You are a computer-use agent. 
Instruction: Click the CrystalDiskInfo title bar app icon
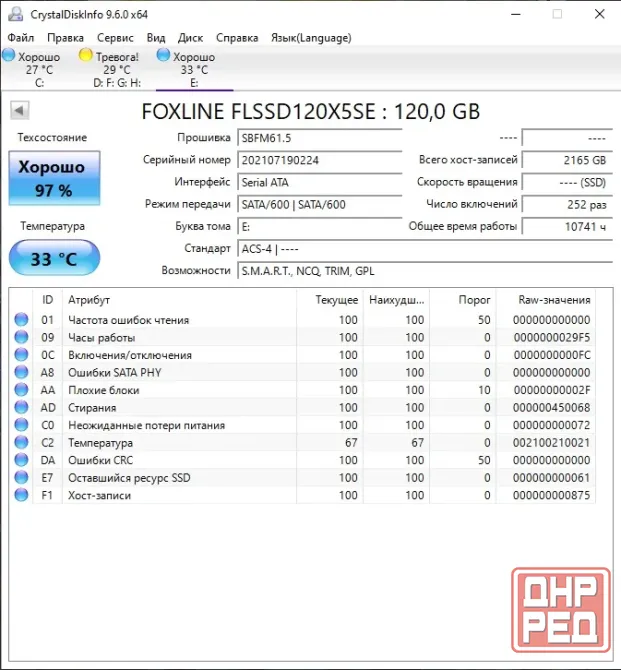tap(16, 14)
